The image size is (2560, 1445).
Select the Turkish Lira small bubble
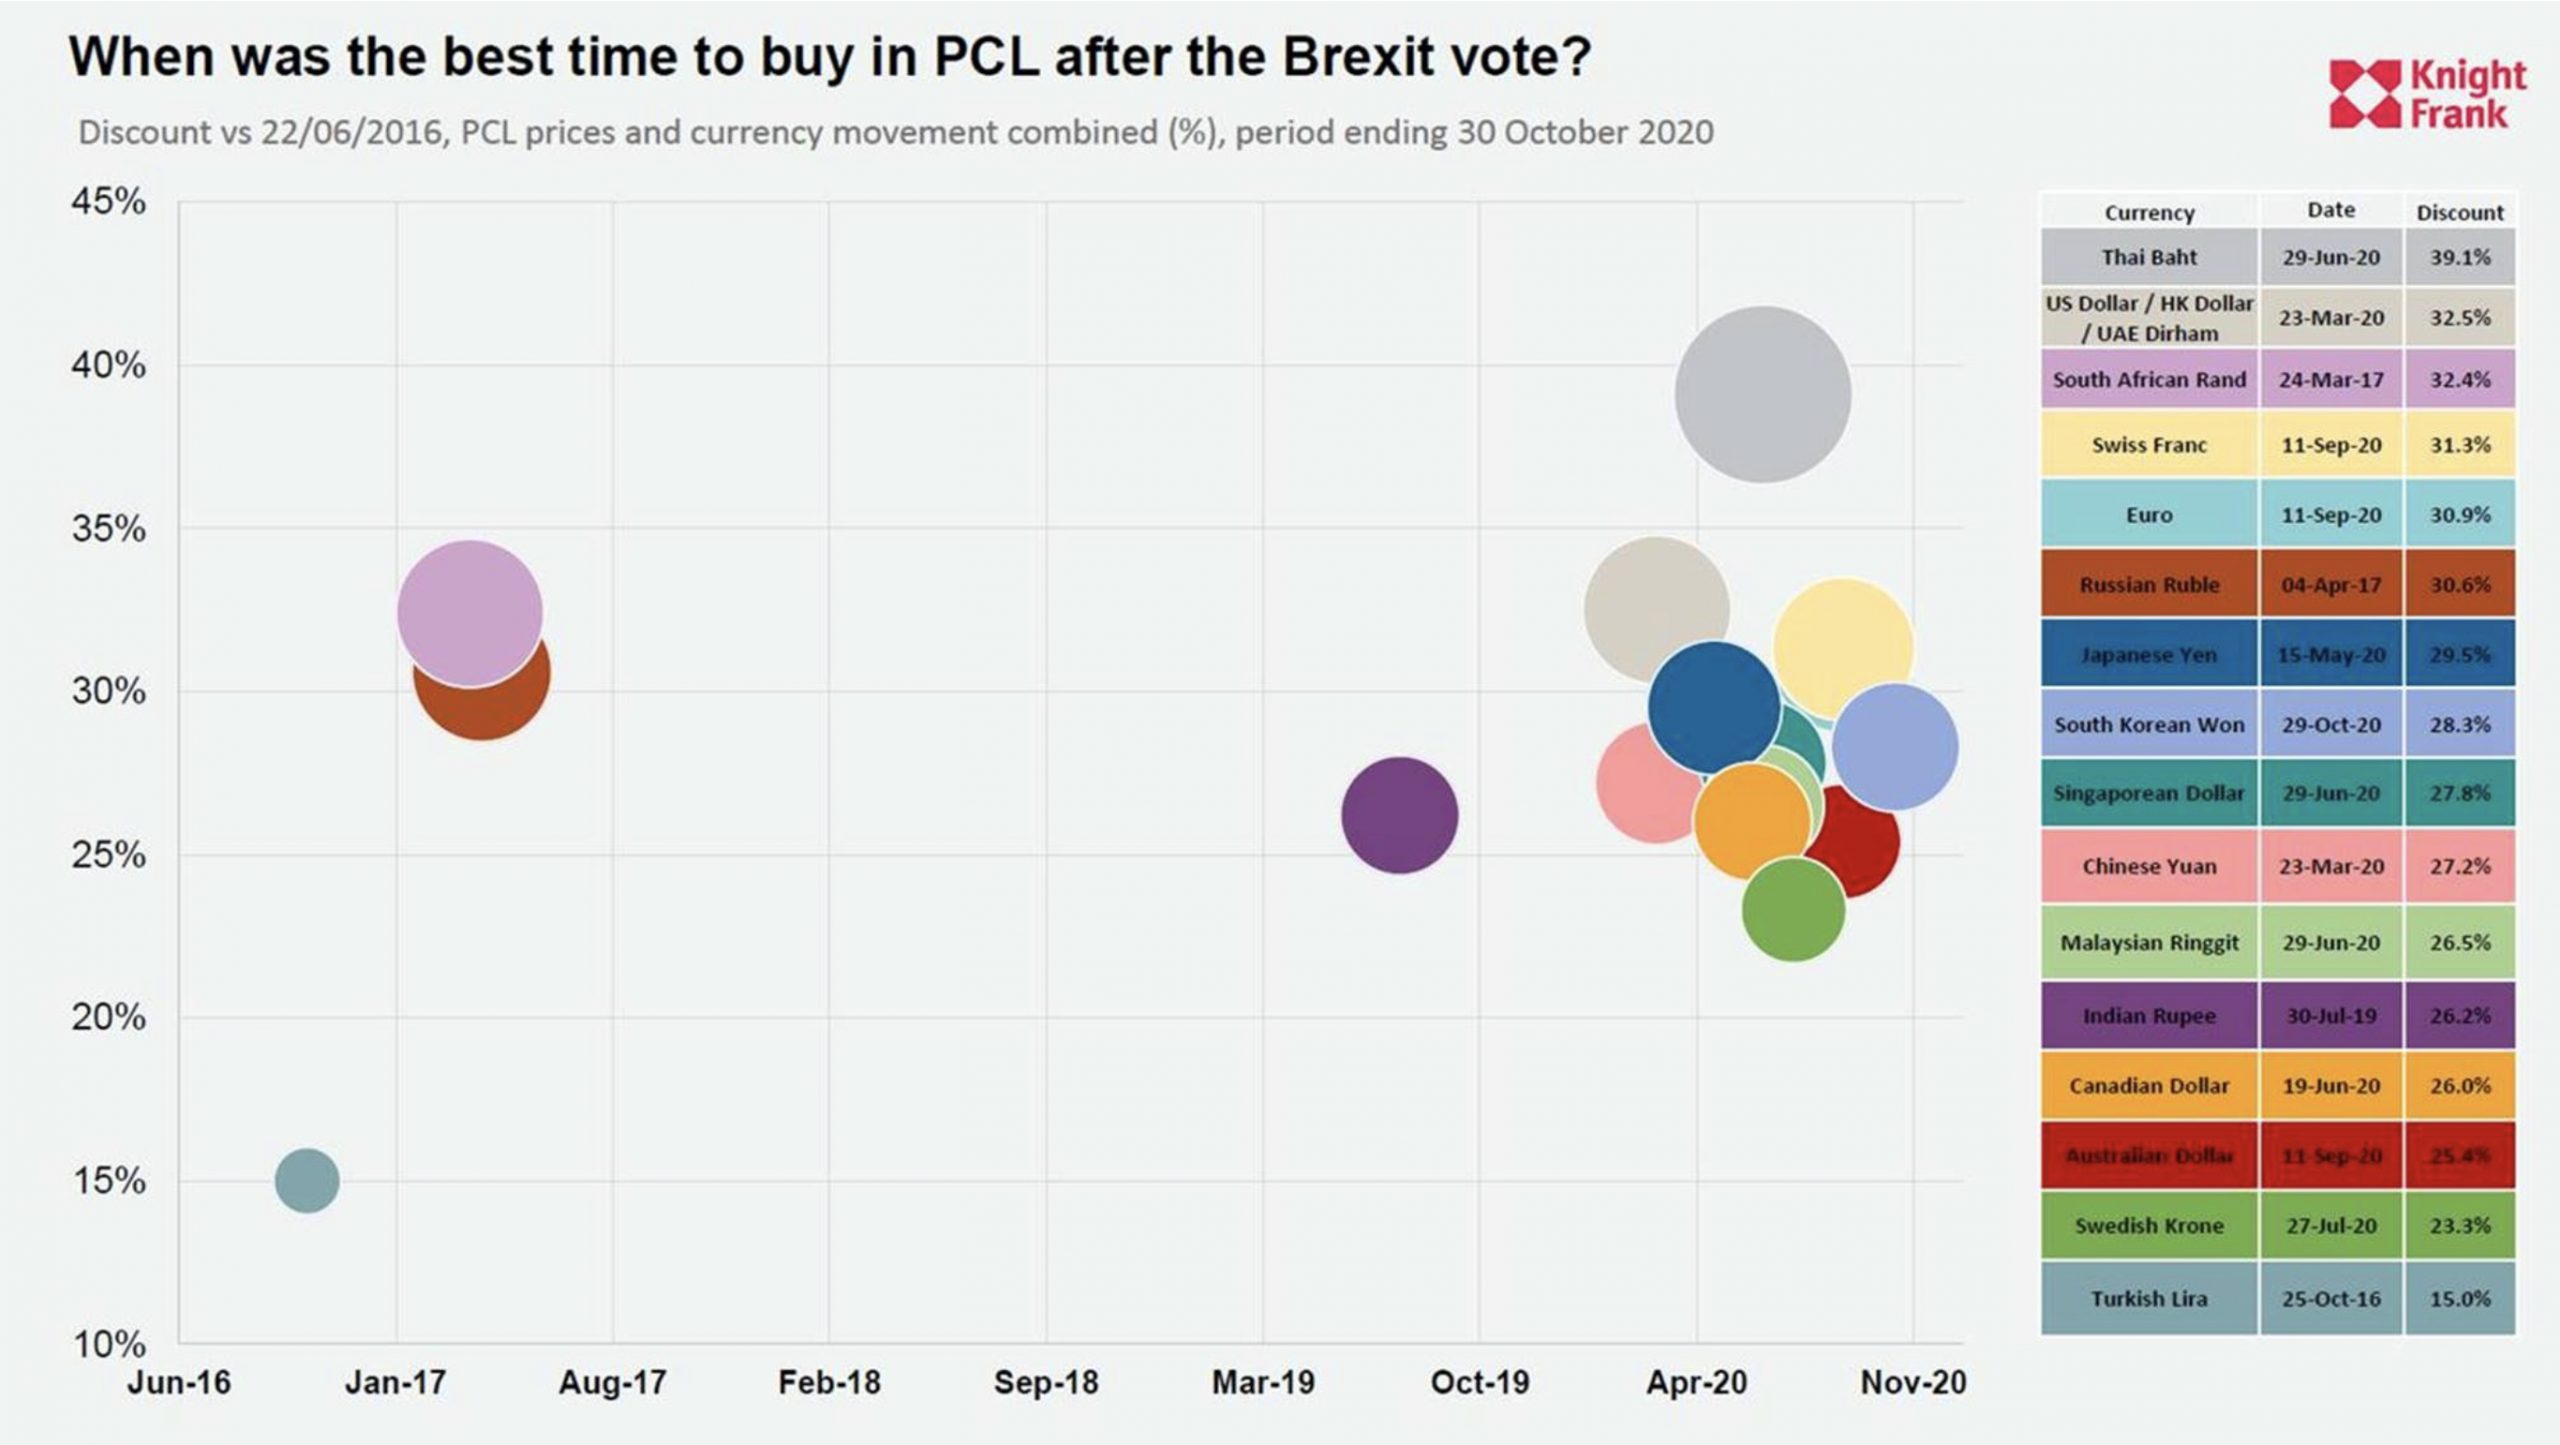point(307,1180)
